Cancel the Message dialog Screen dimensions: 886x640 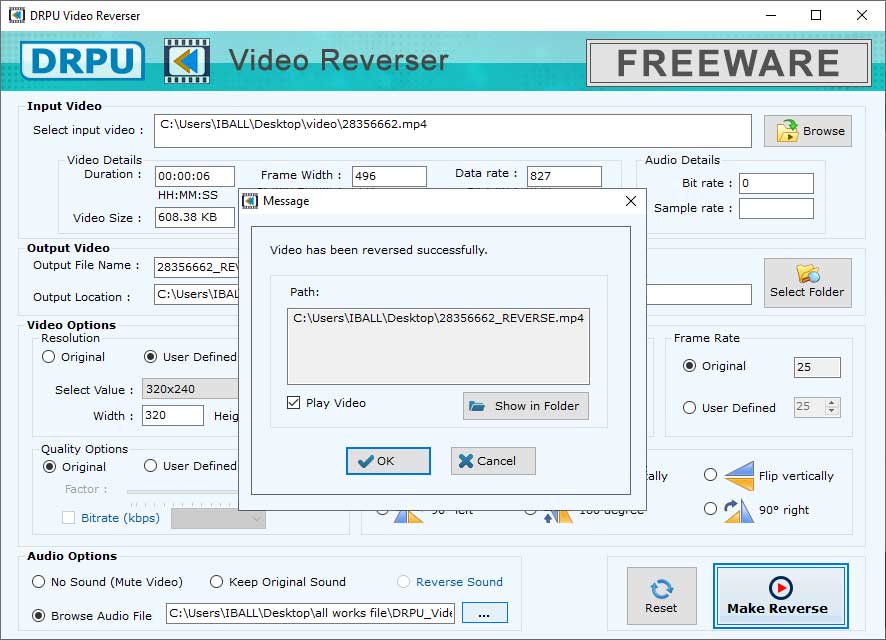tap(493, 461)
